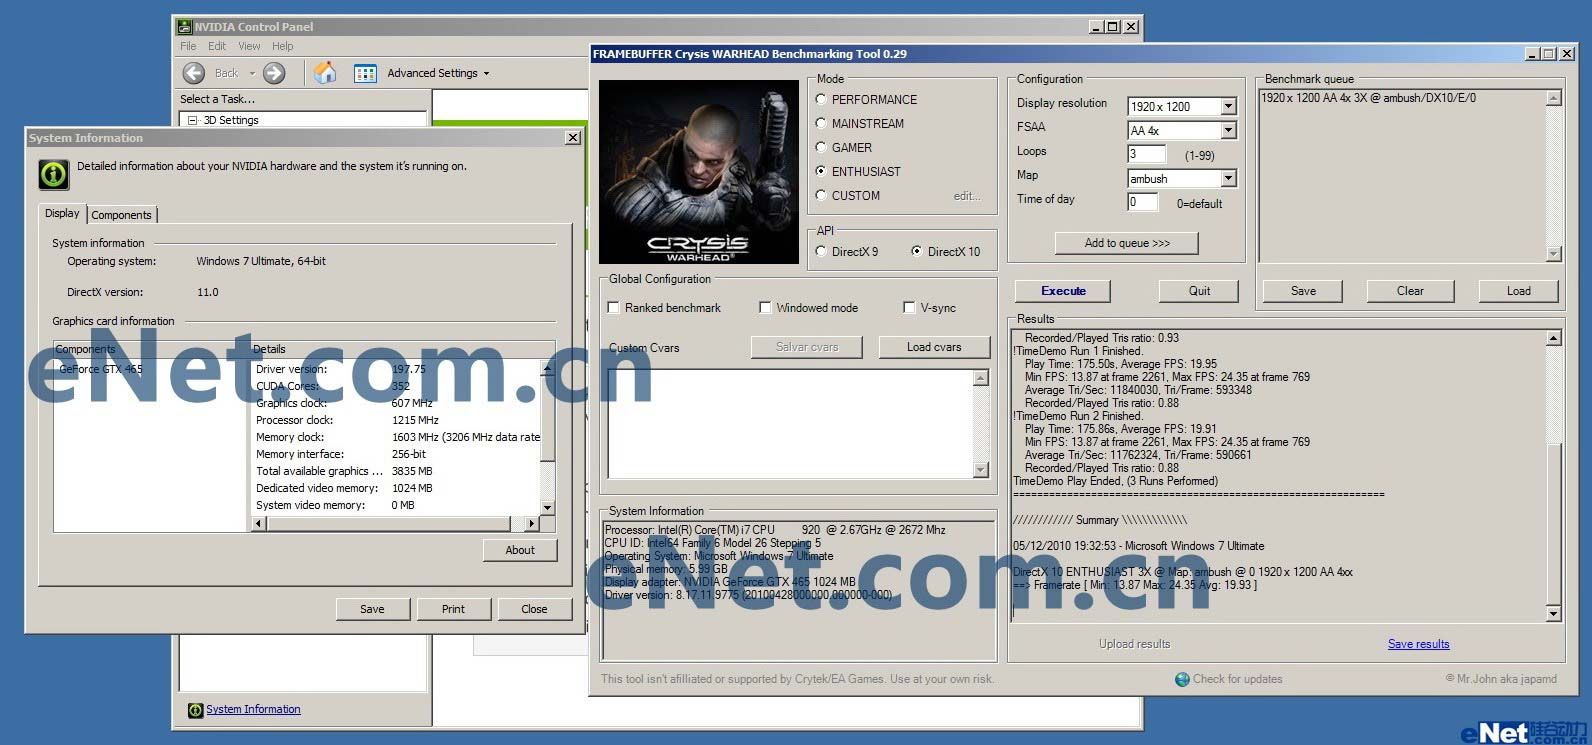The width and height of the screenshot is (1592, 745).
Task: Click the Advanced Settings view icon
Action: (365, 73)
